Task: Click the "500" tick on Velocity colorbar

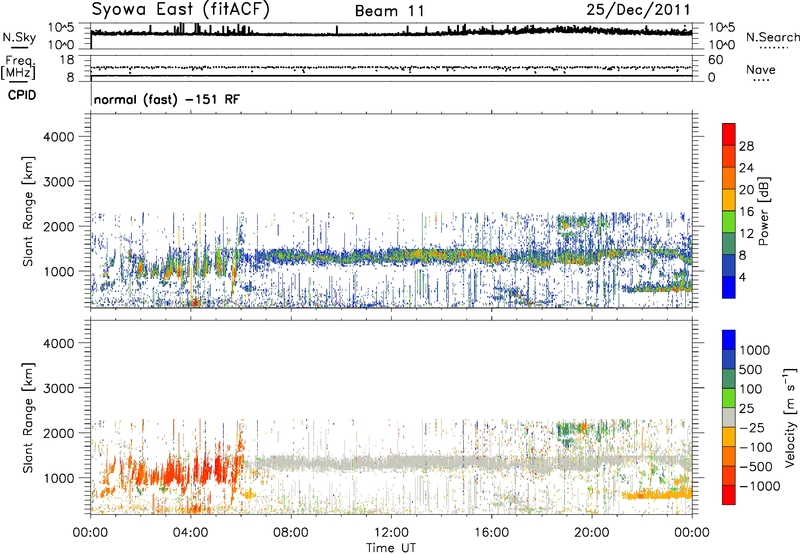Action: pos(753,369)
